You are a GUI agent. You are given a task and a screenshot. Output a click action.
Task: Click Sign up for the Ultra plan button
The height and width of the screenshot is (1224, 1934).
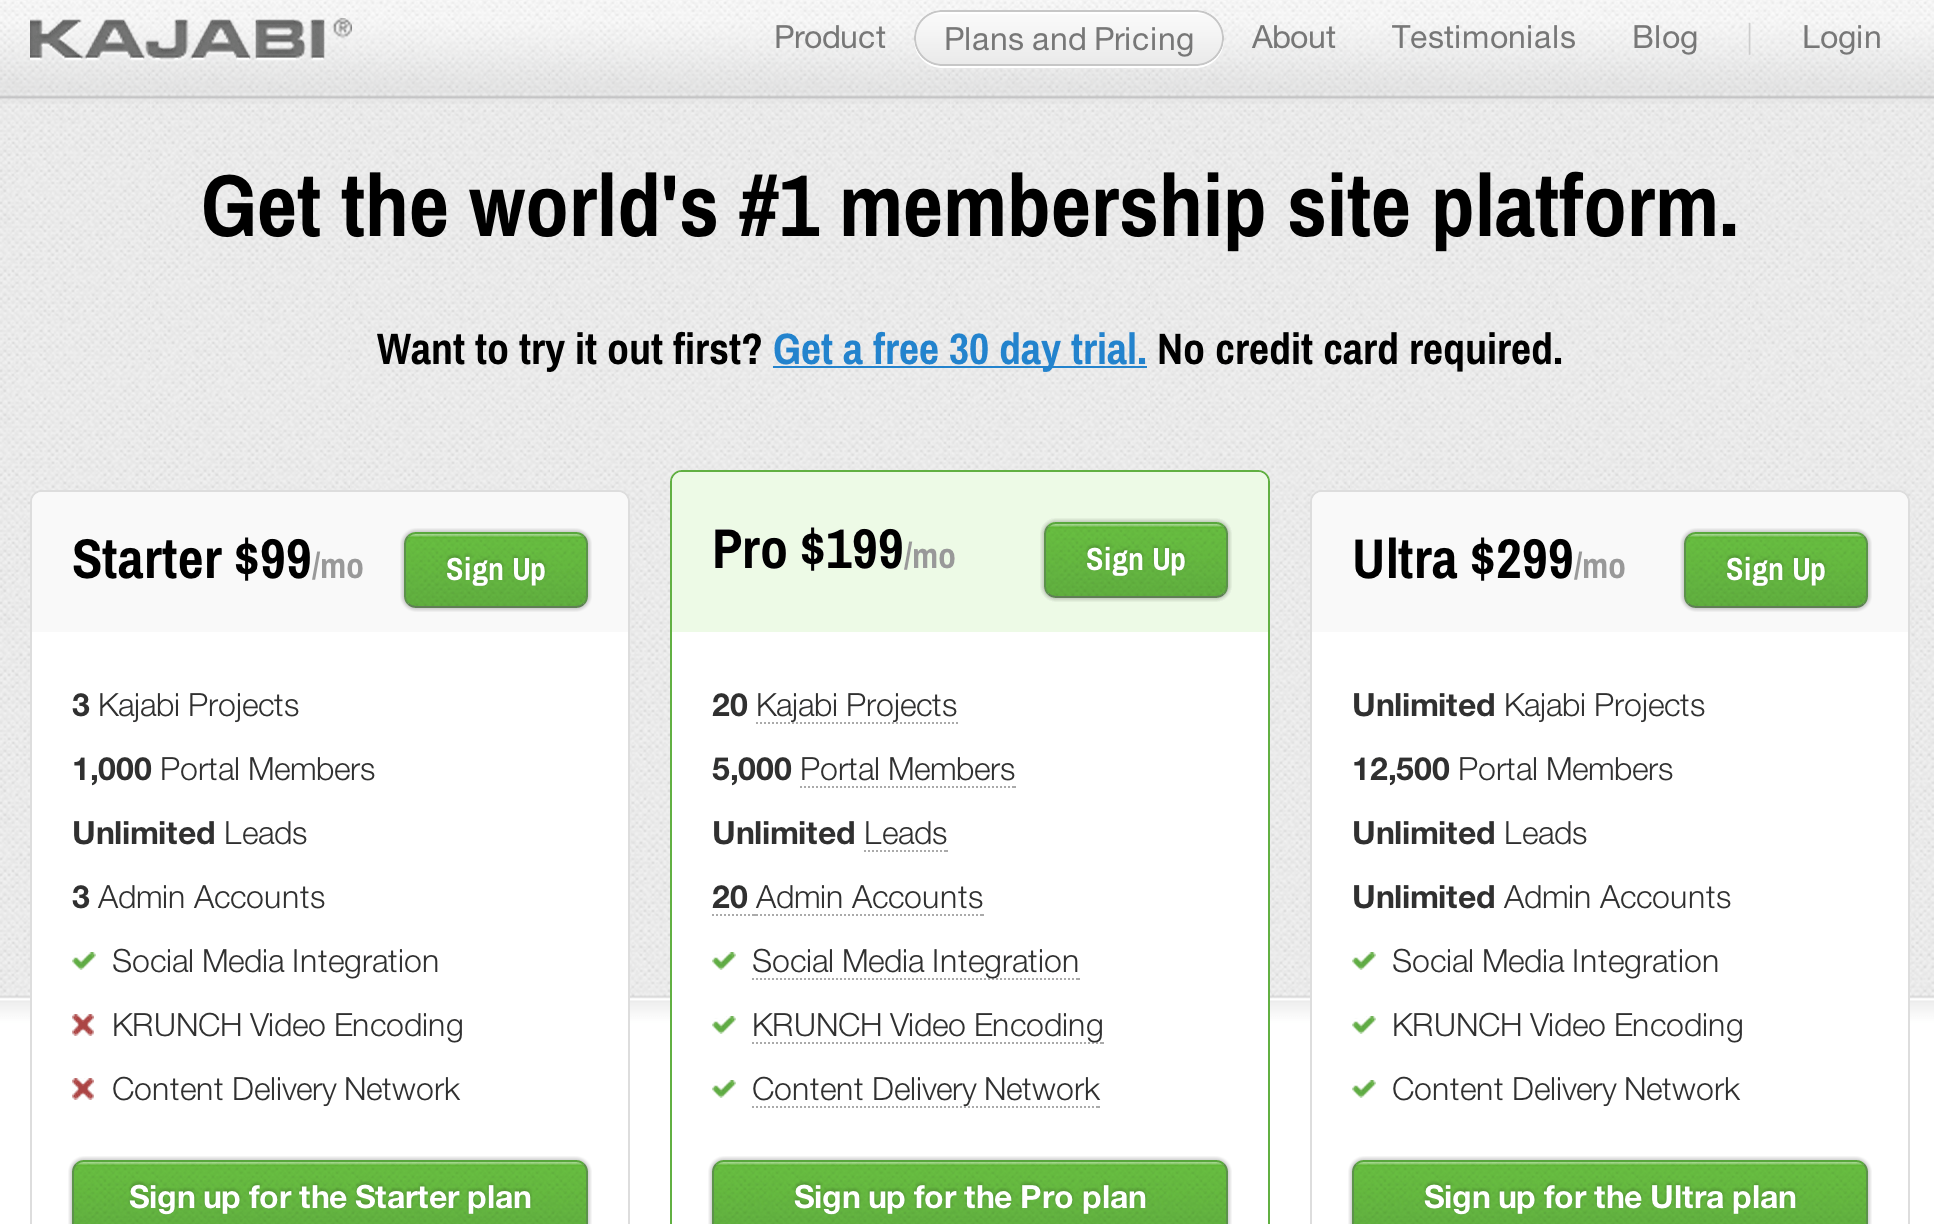[x=1609, y=1195]
